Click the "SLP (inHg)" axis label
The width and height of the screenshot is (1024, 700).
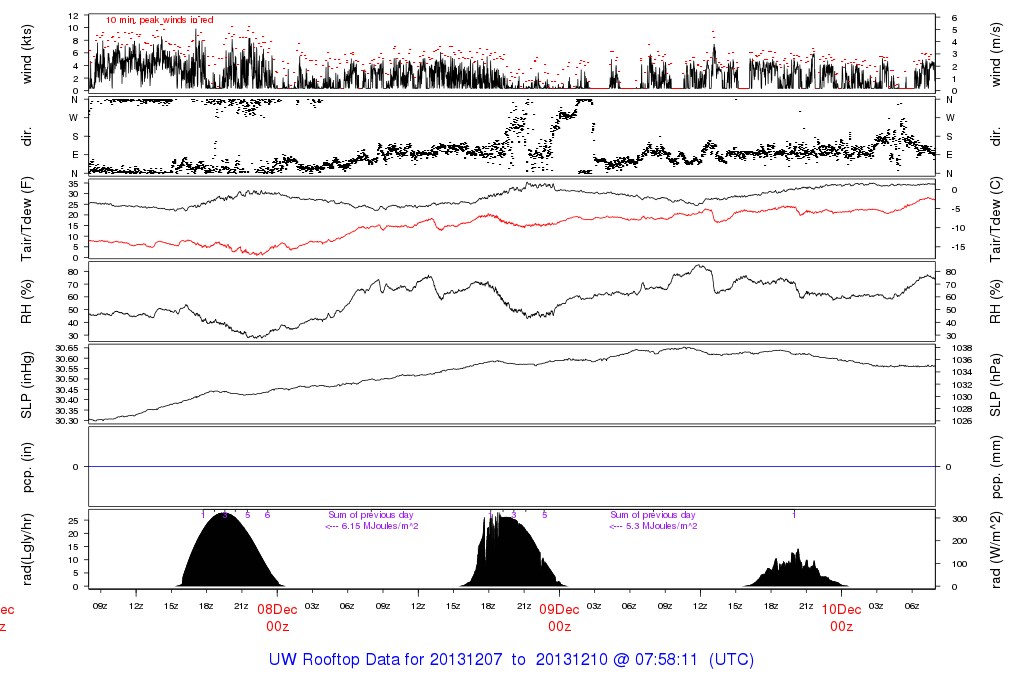pyautogui.click(x=27, y=385)
